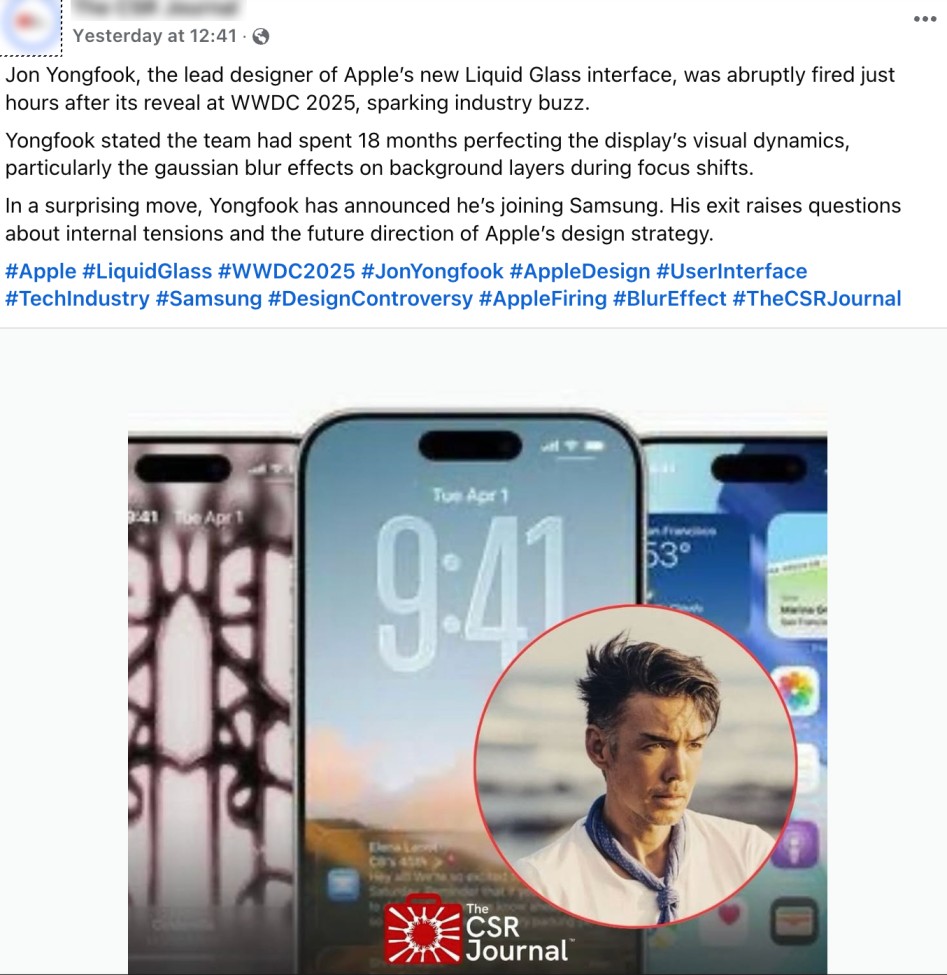Open the #AppleDesign hashtag
The height and width of the screenshot is (975, 947).
[x=580, y=271]
